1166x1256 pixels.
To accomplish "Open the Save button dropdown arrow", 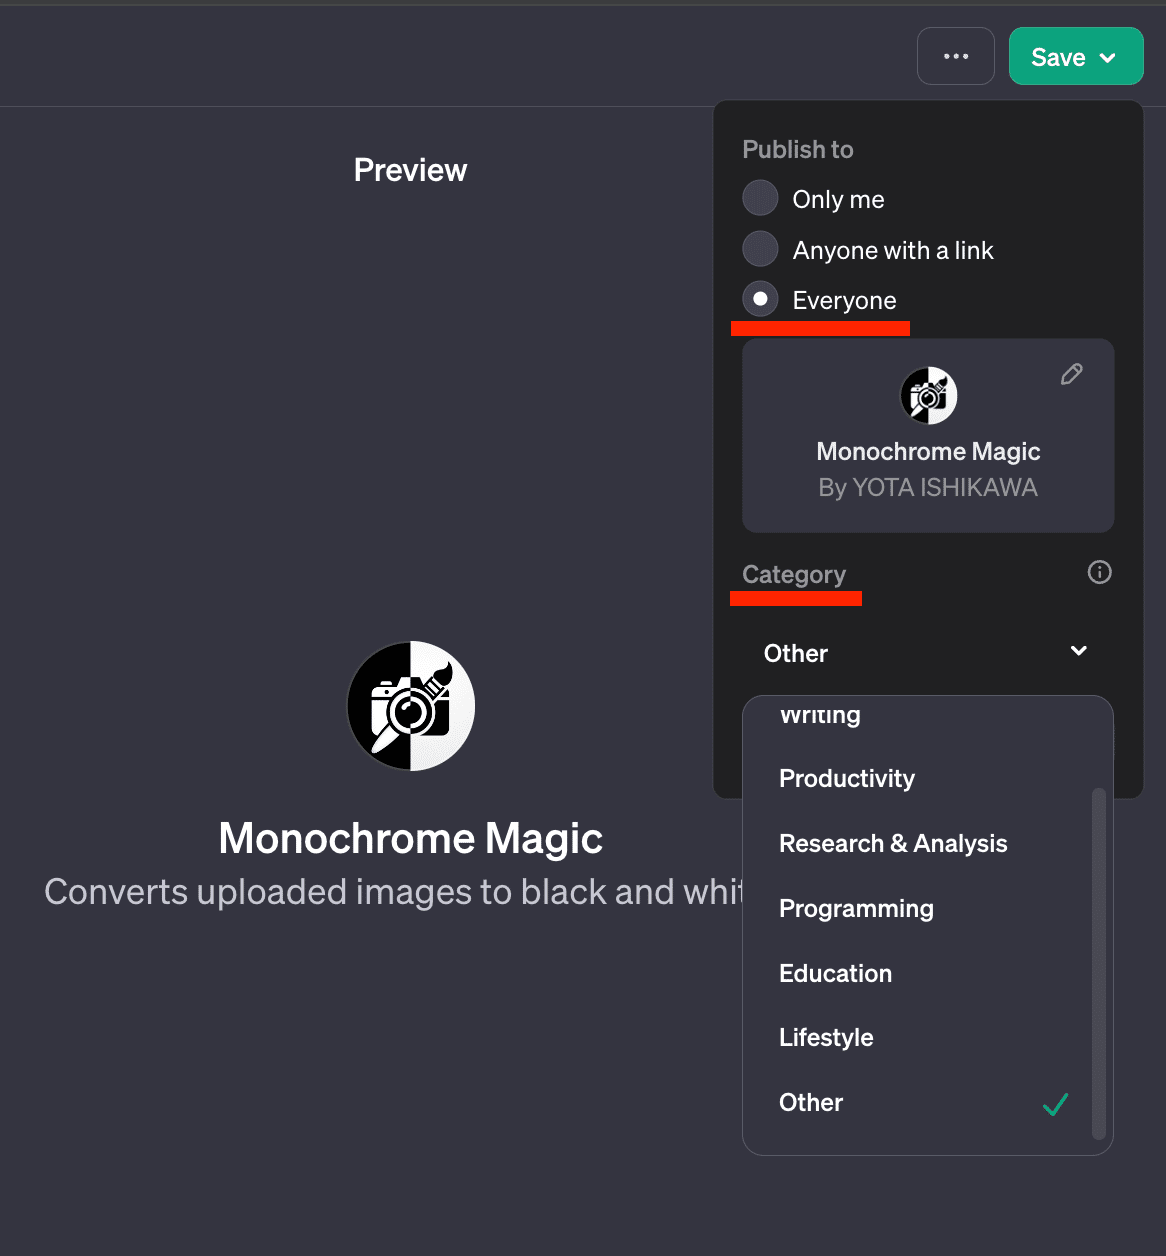I will click(x=1108, y=58).
